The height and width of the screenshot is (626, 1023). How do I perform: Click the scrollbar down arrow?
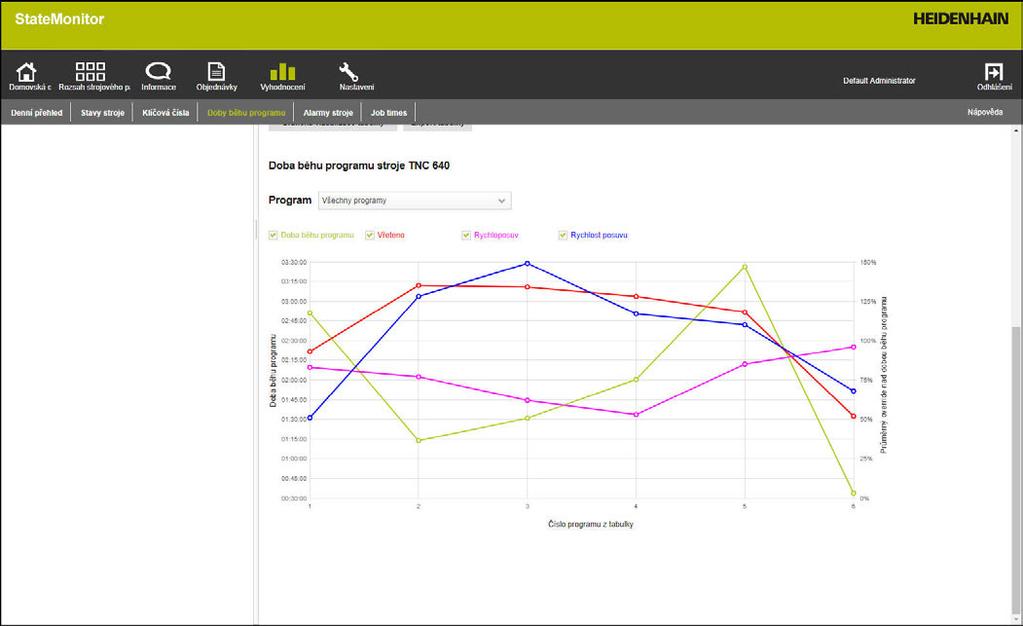[1016, 619]
